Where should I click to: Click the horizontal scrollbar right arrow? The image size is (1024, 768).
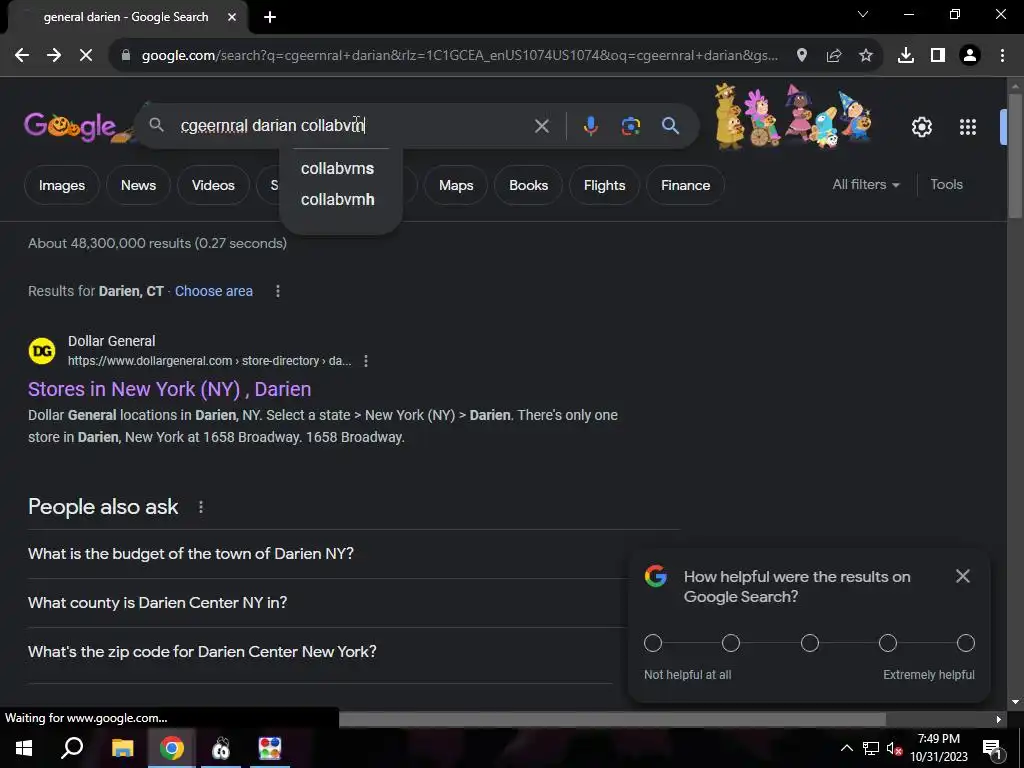(x=998, y=719)
